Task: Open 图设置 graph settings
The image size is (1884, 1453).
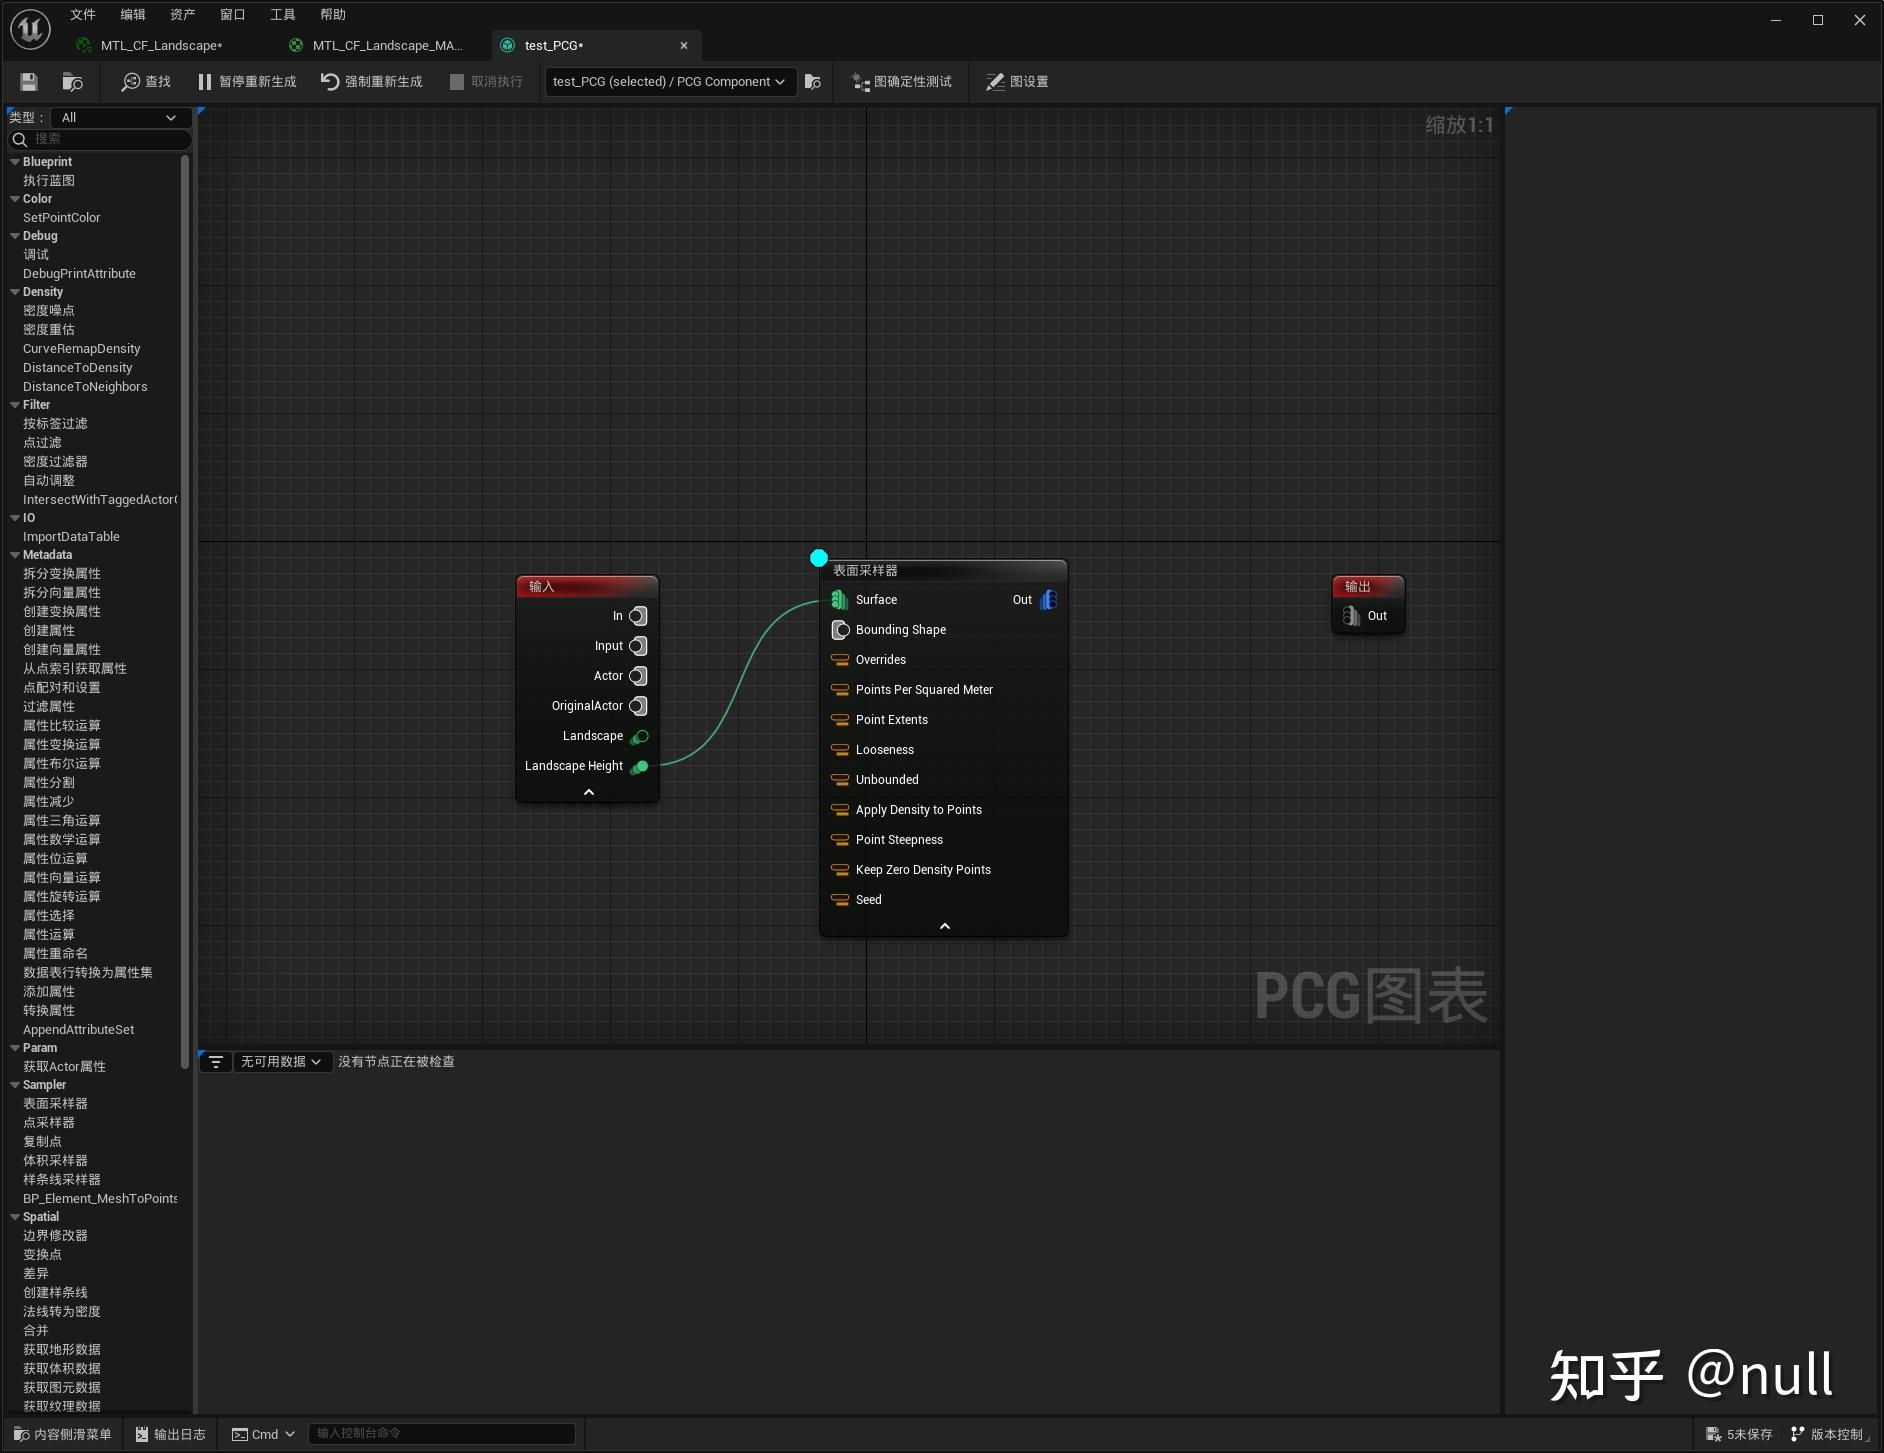Action: coord(1016,81)
